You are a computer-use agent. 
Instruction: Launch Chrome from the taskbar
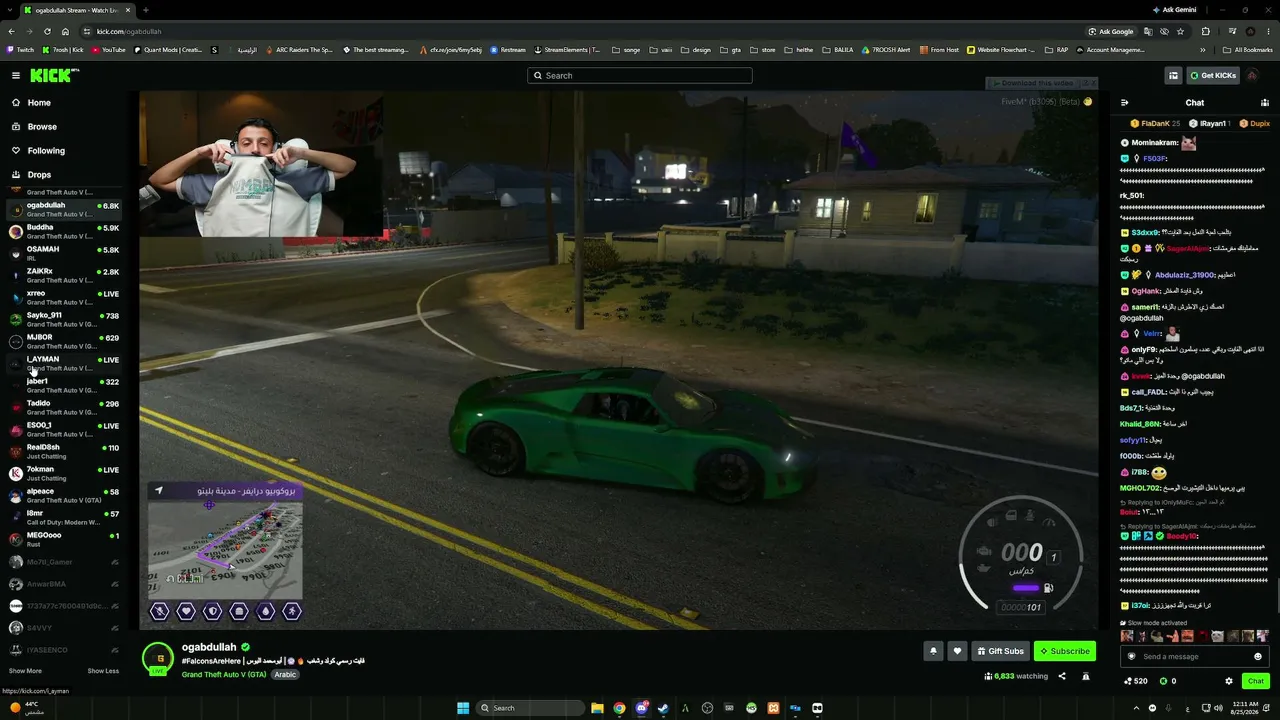tap(619, 708)
